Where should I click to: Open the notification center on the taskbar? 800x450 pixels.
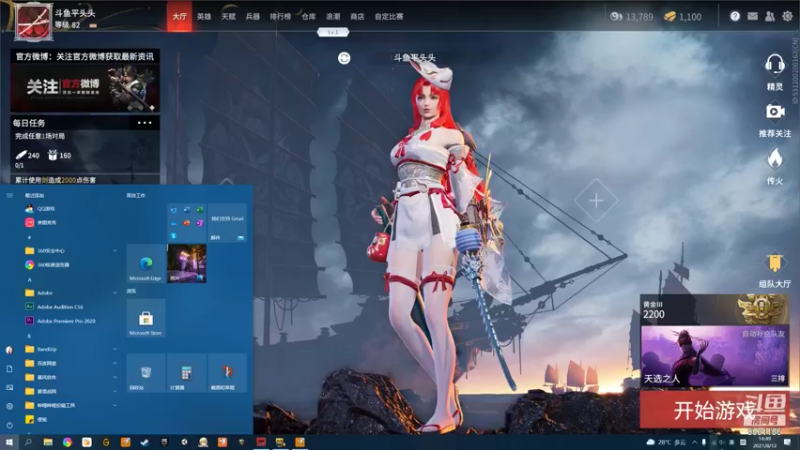788,442
